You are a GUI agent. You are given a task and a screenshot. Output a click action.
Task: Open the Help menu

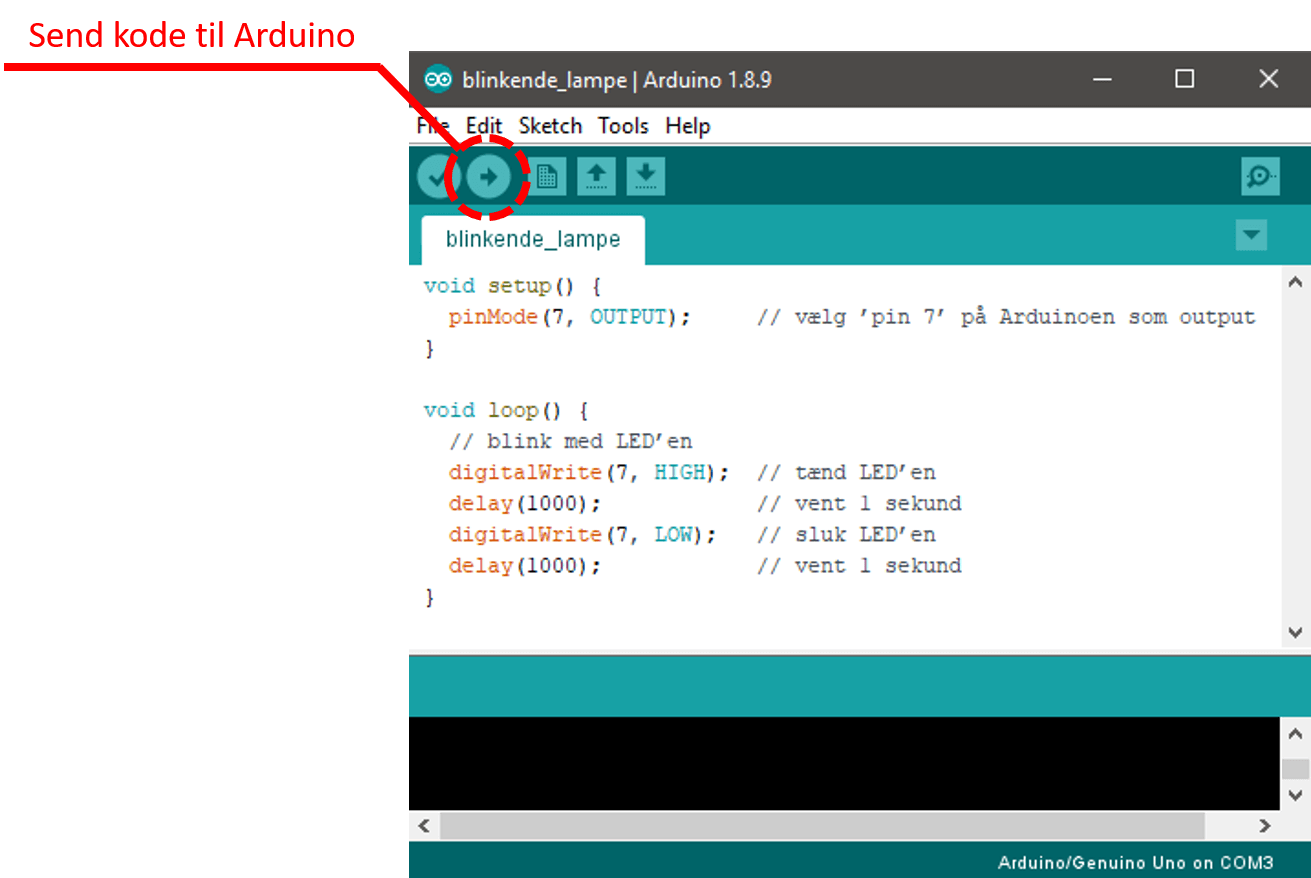688,126
